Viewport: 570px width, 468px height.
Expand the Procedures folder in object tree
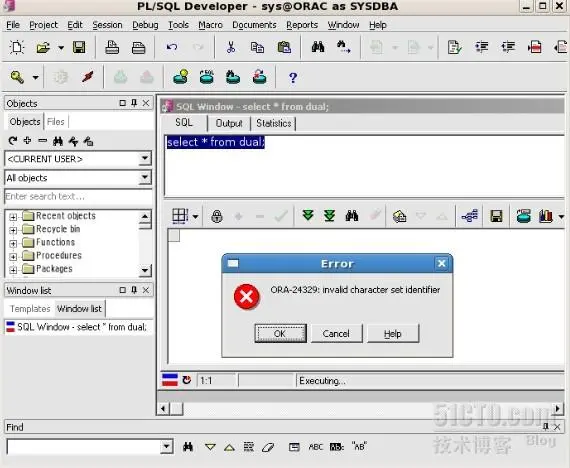click(13, 256)
